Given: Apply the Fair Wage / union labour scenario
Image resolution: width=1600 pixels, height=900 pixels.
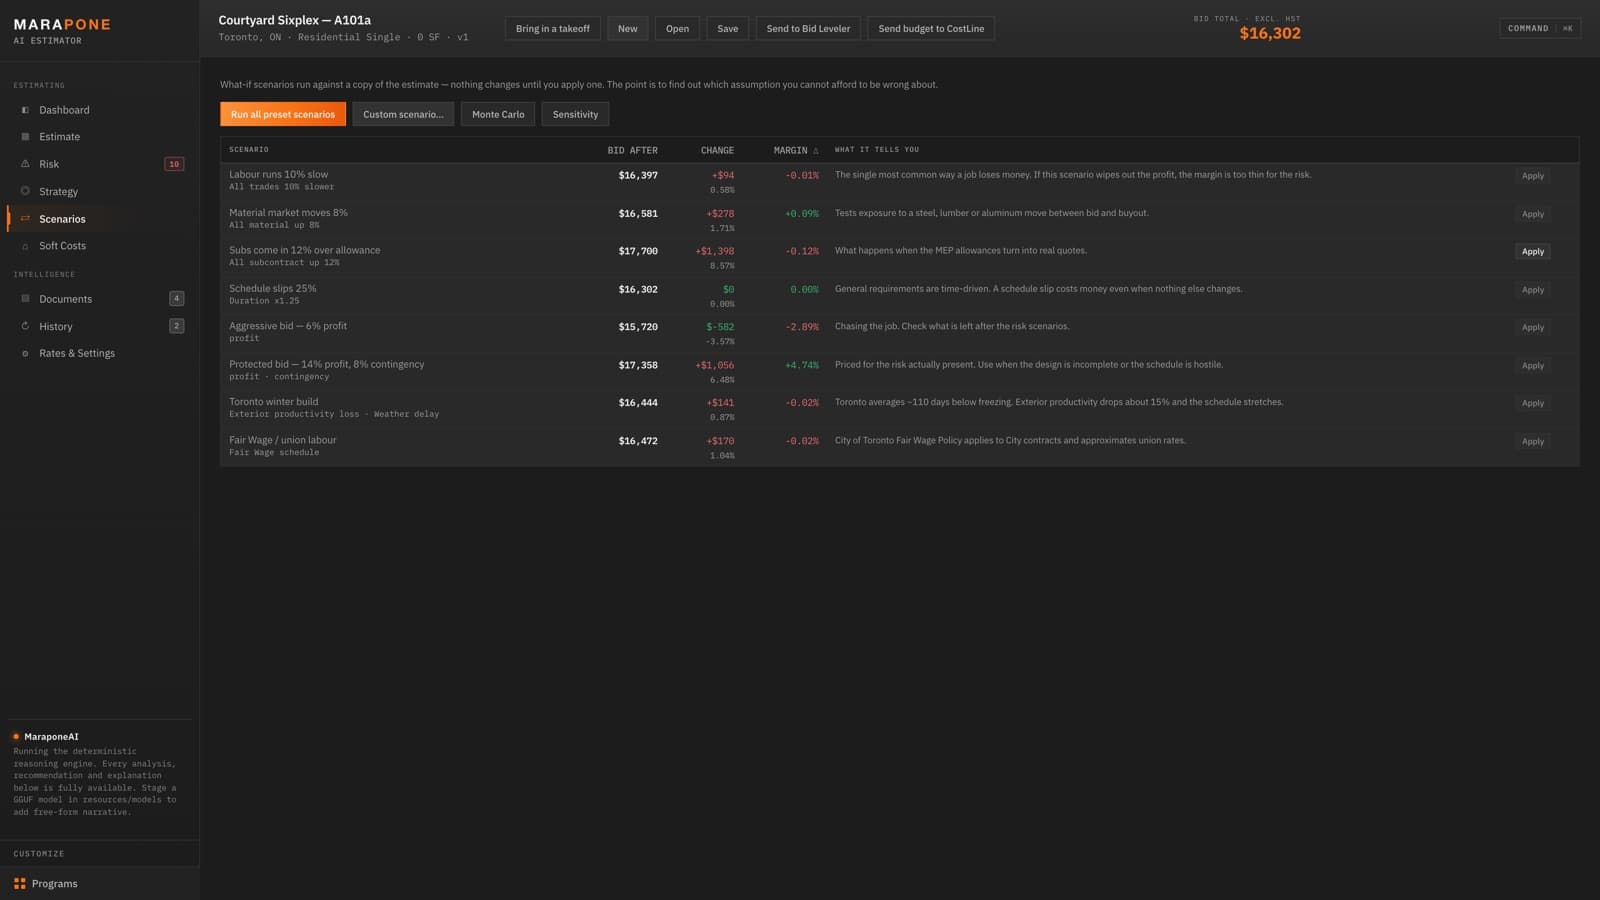Looking at the screenshot, I should pos(1533,441).
